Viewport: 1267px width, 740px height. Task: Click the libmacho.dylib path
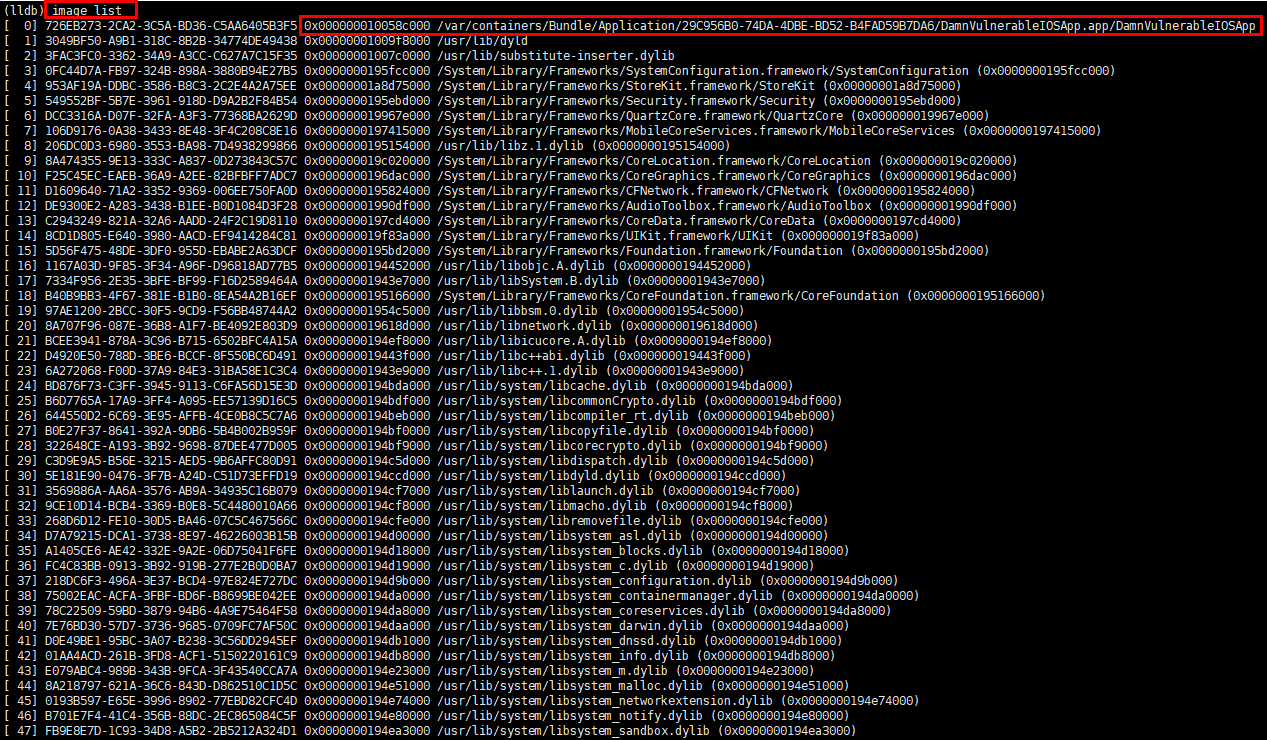point(540,505)
